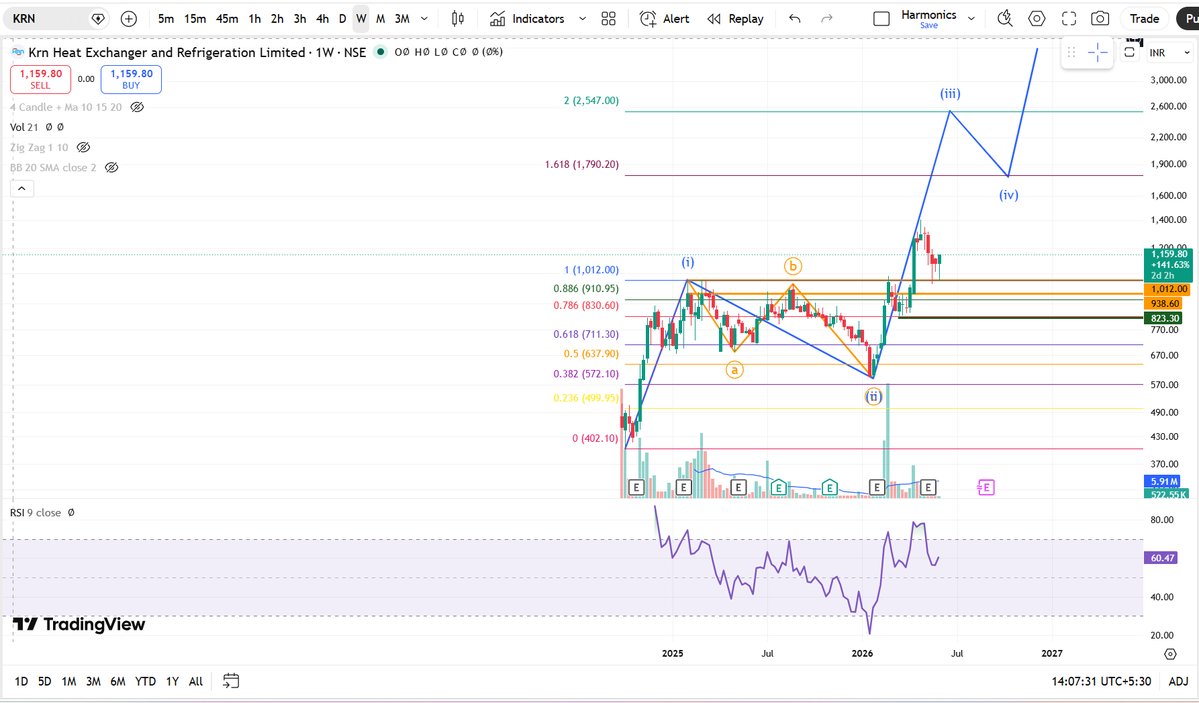
Task: Select the layout setup square icon
Action: coord(881,19)
